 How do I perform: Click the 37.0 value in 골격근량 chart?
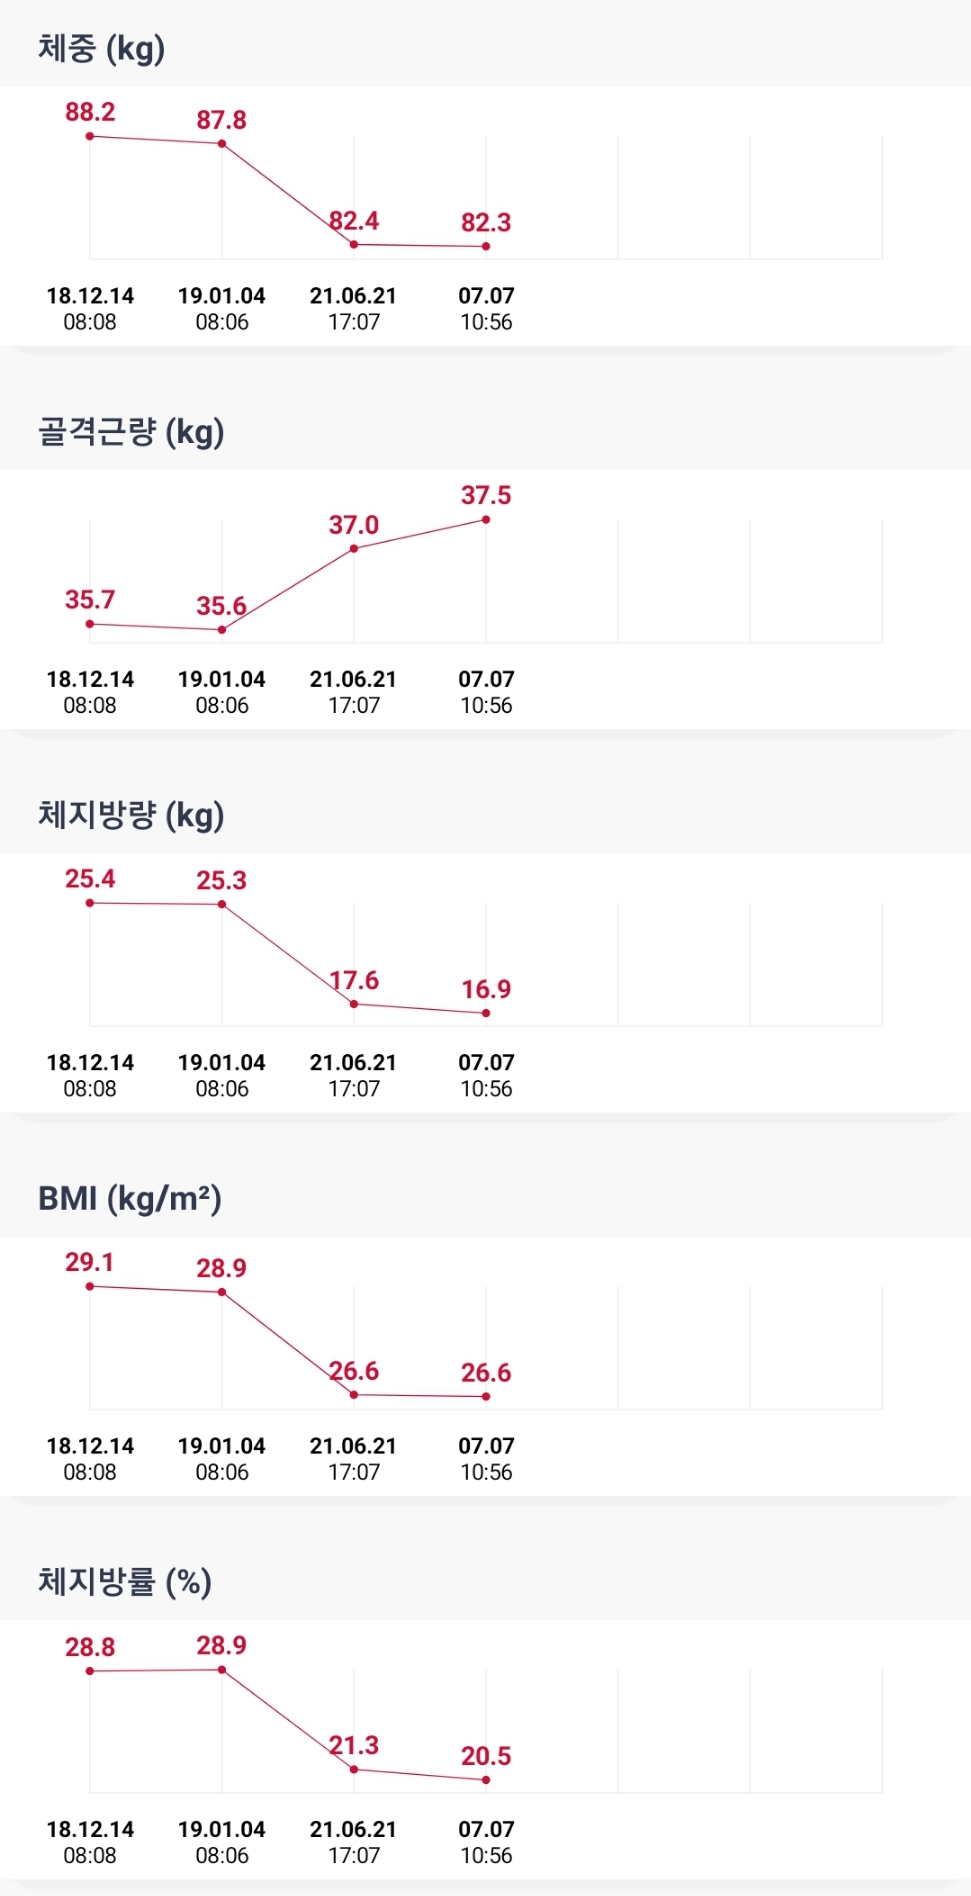tap(354, 525)
